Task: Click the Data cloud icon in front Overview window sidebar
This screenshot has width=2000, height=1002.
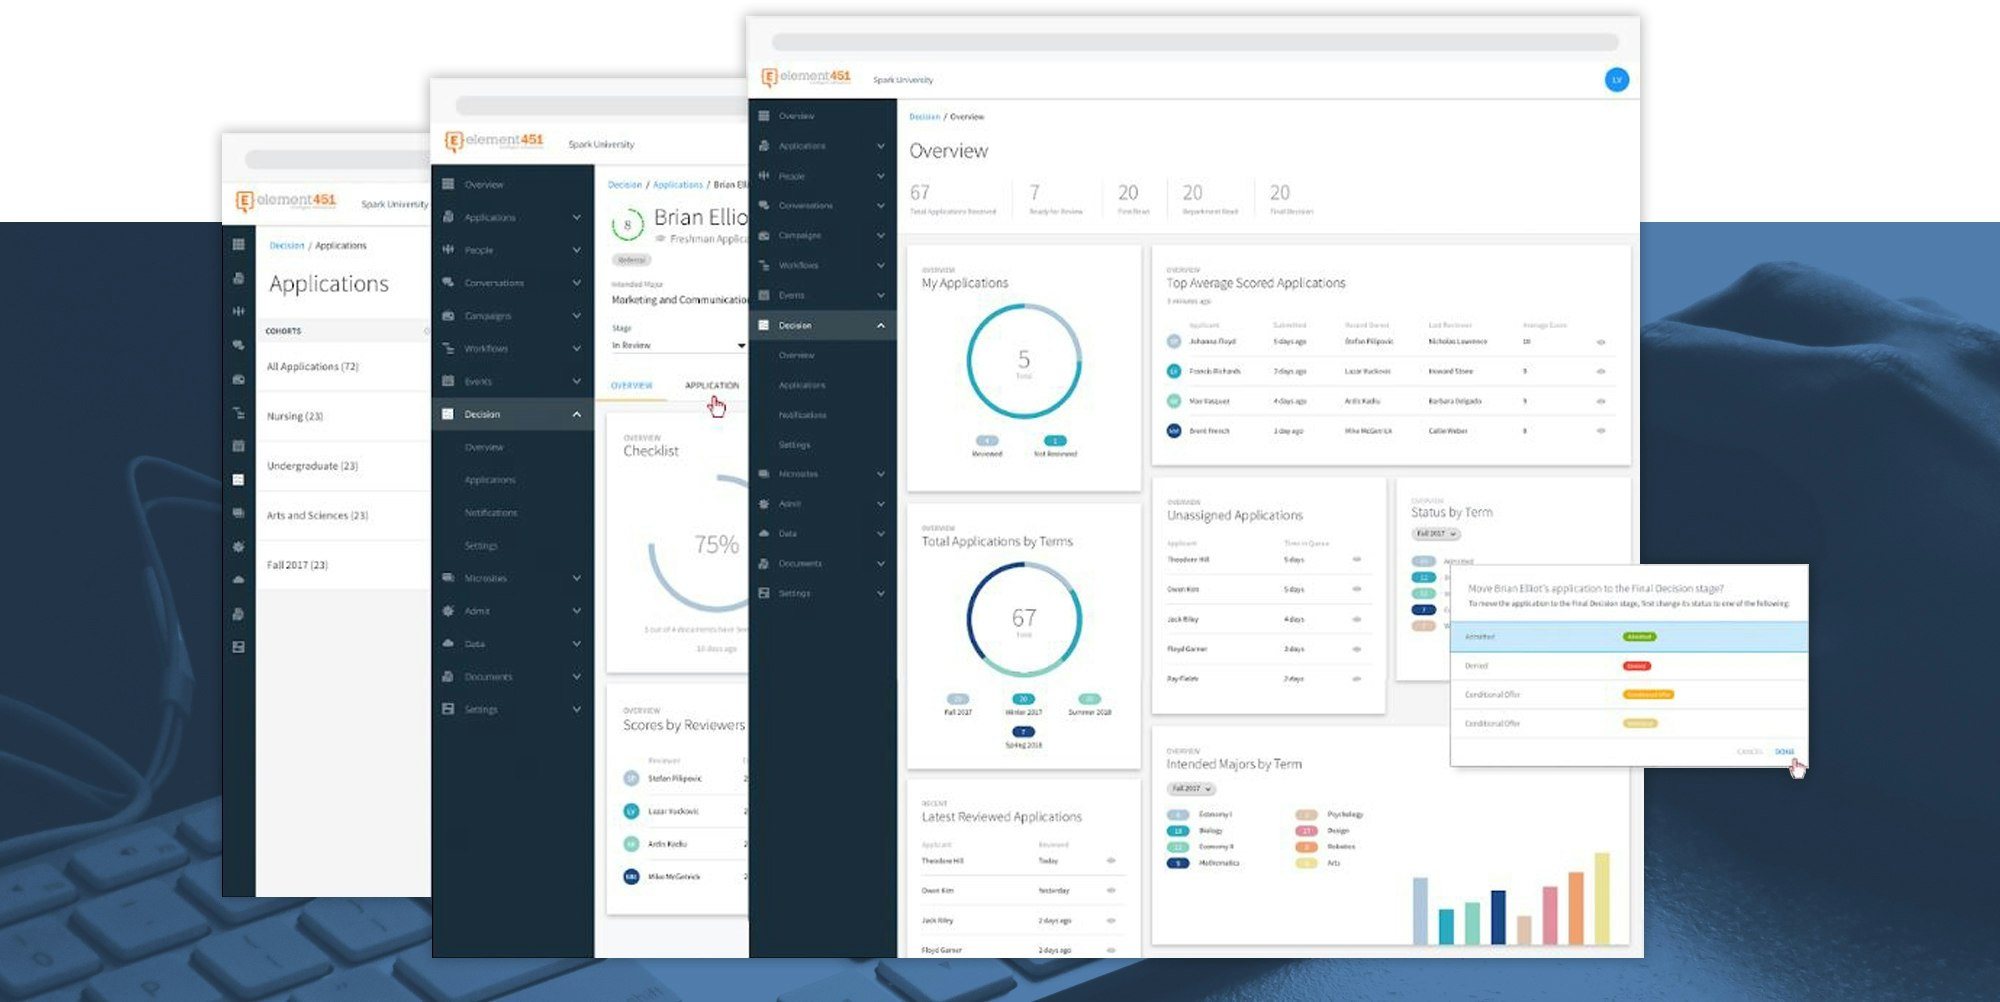Action: pos(764,533)
